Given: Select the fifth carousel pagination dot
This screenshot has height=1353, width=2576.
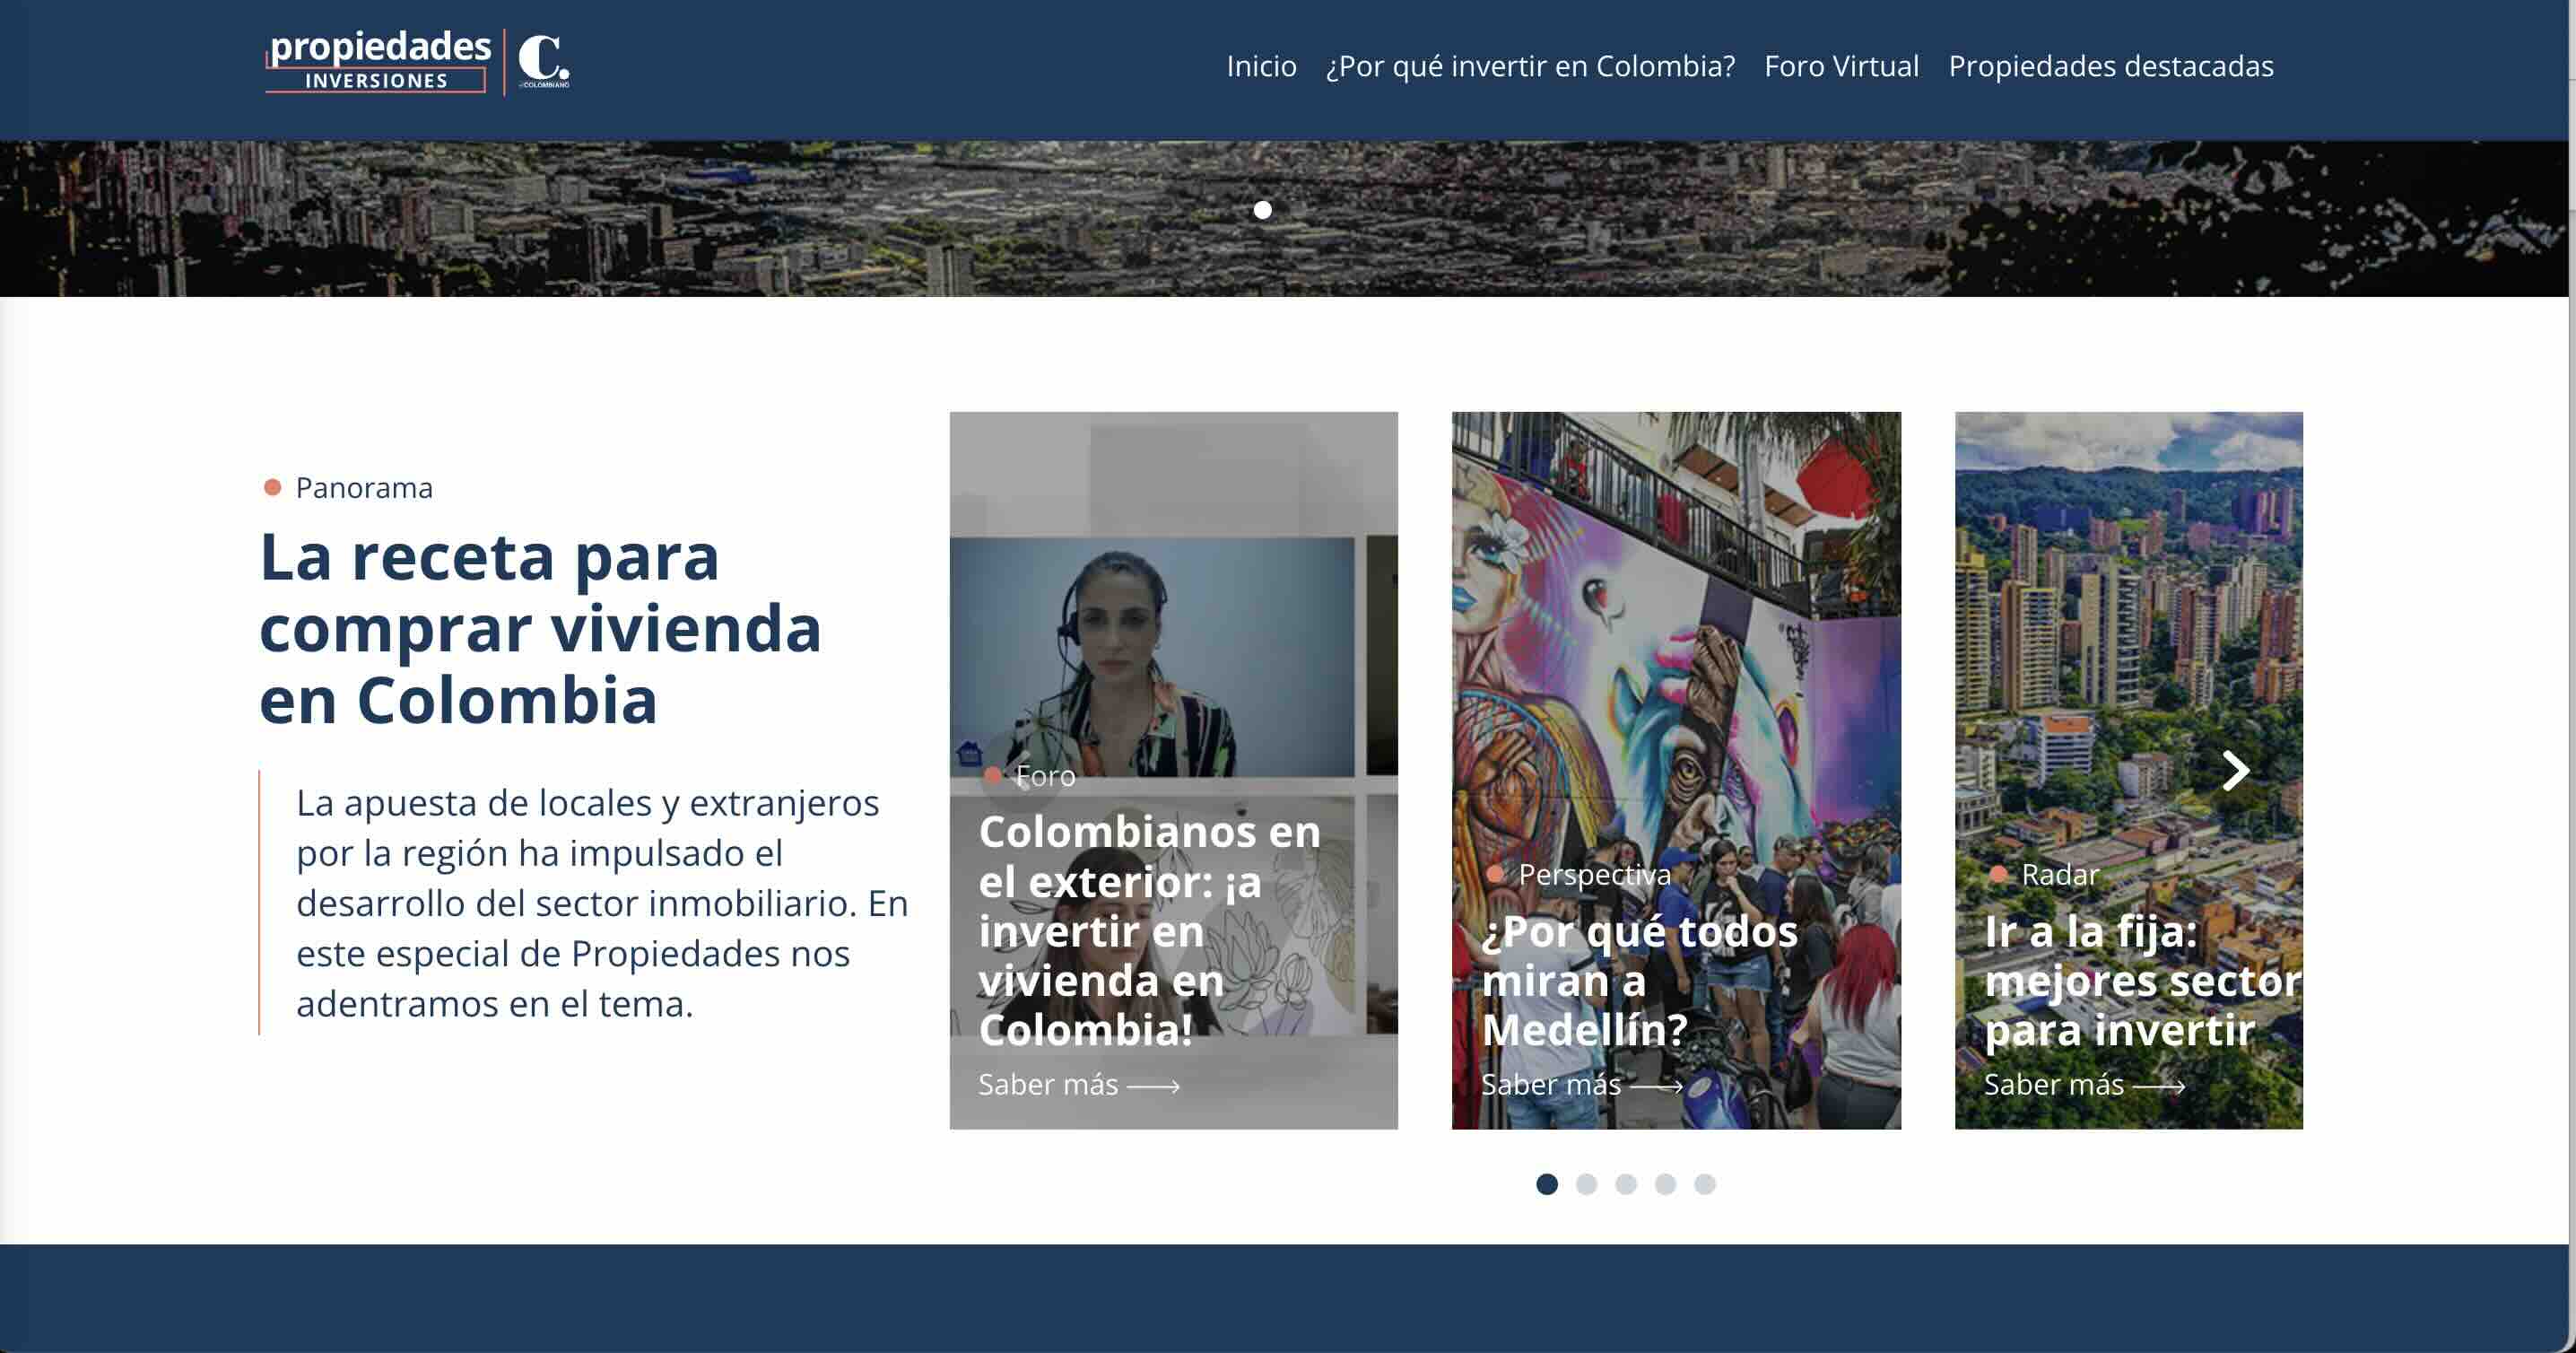Looking at the screenshot, I should point(1705,1184).
